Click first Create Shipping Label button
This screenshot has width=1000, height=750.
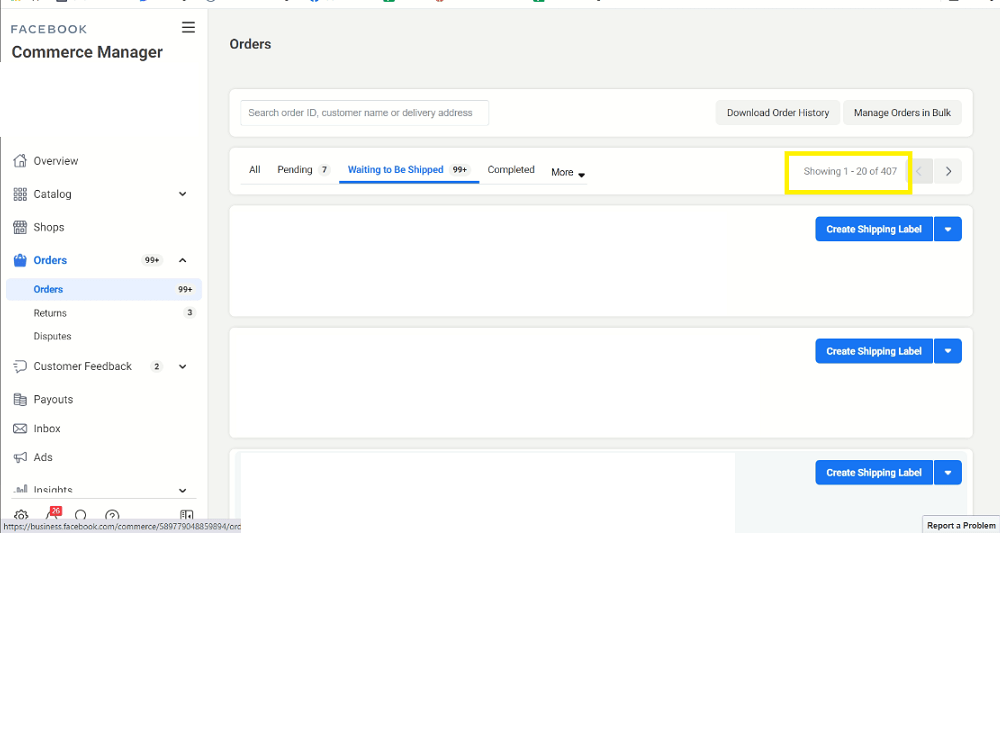(x=874, y=229)
